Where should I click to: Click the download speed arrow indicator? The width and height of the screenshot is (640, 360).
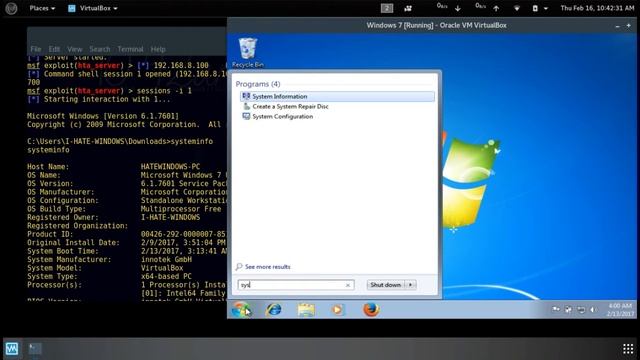(x=458, y=8)
